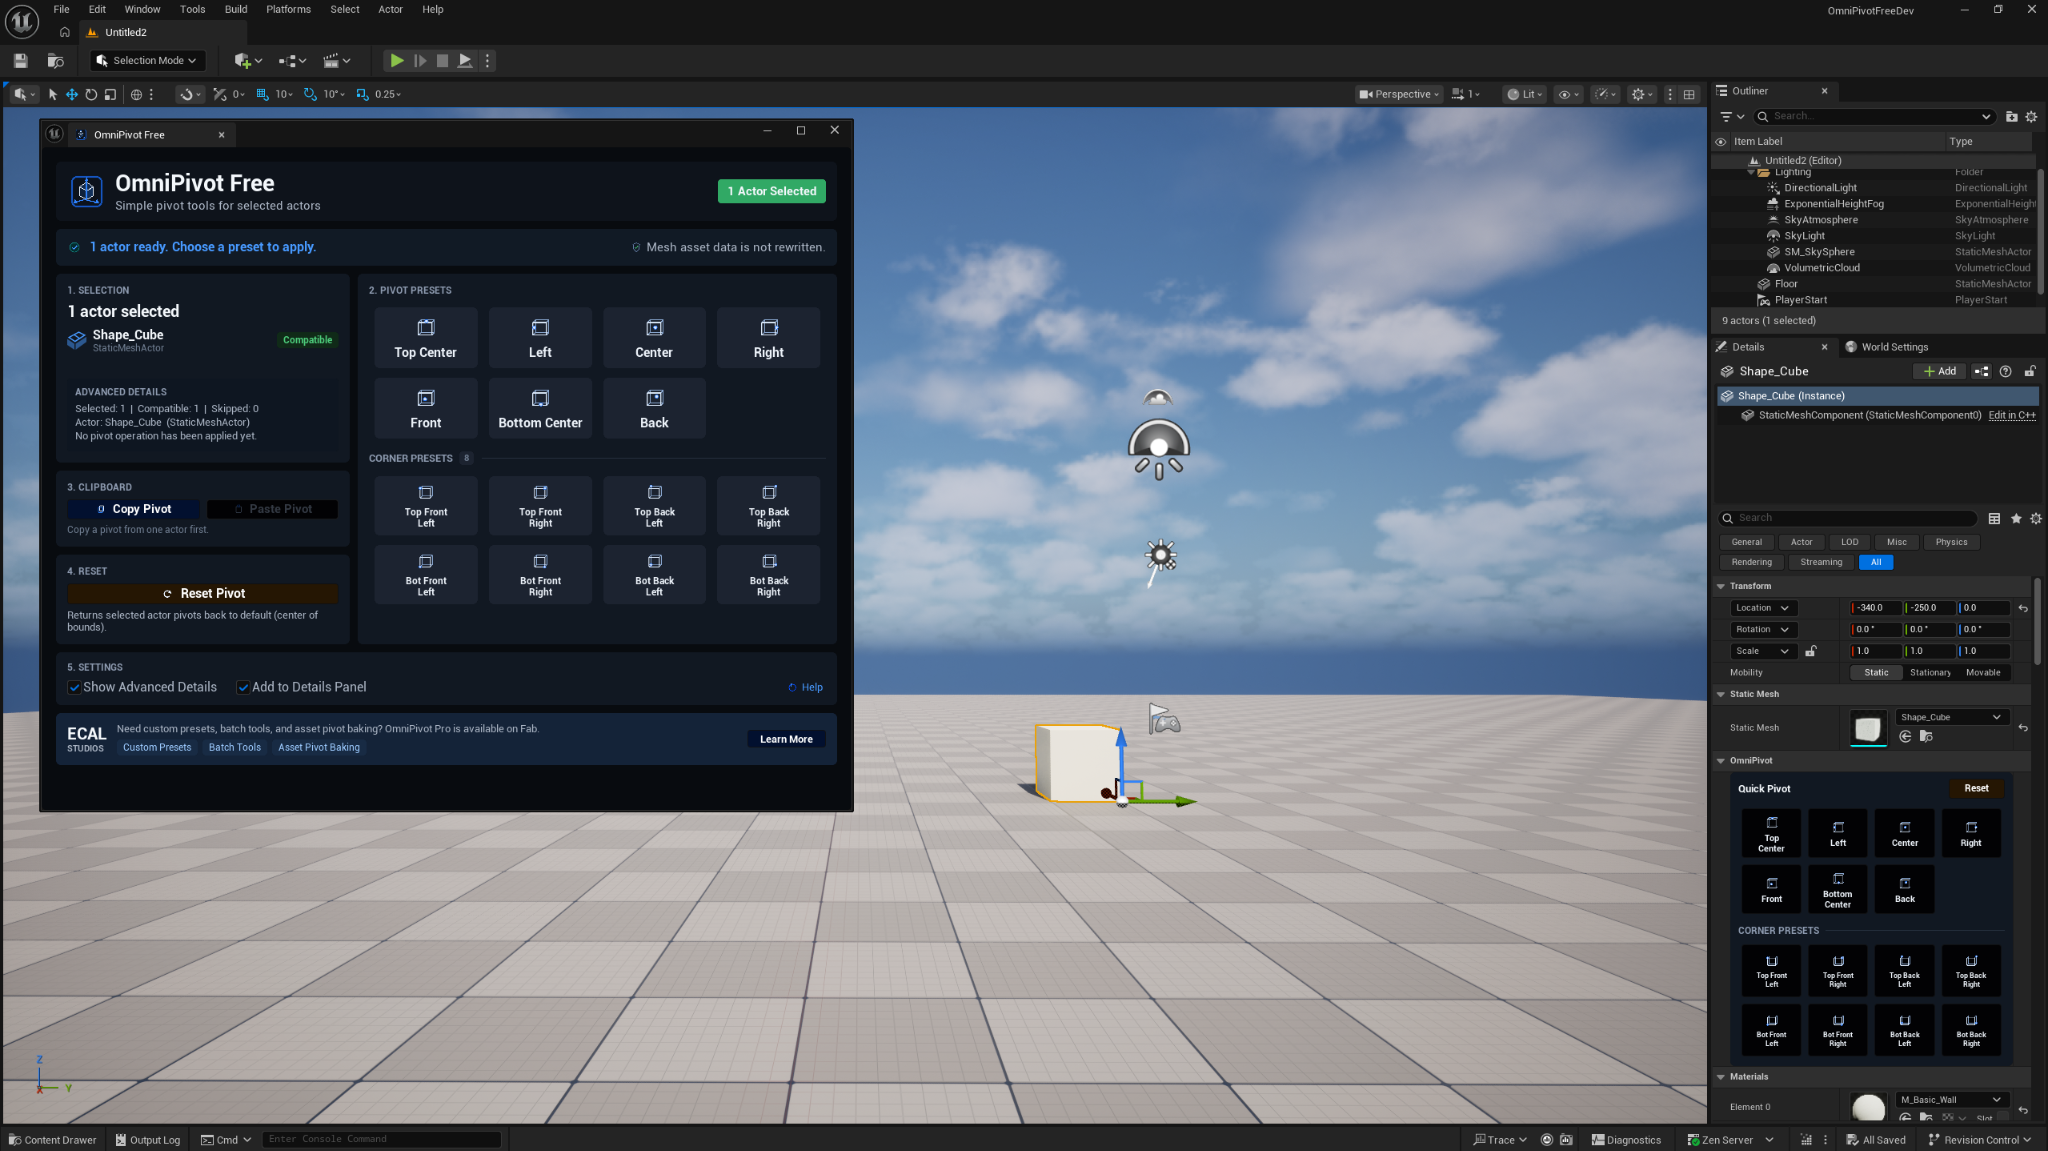Enable Show Advanced Details checkbox
The height and width of the screenshot is (1151, 2048).
[74, 687]
